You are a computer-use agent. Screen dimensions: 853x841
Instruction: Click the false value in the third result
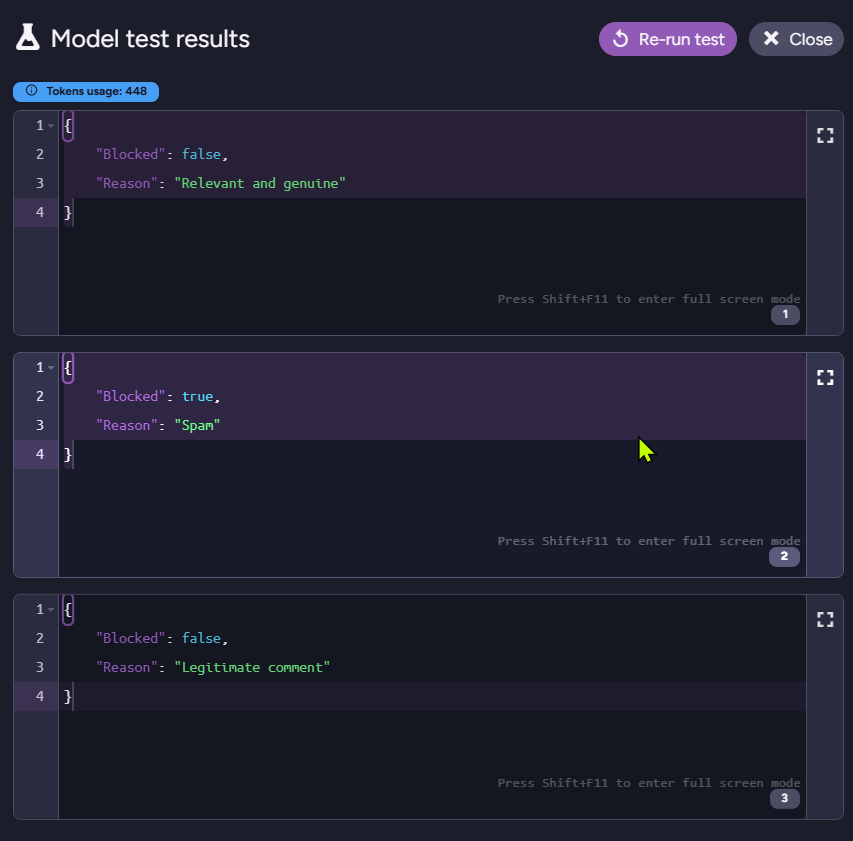pyautogui.click(x=201, y=639)
